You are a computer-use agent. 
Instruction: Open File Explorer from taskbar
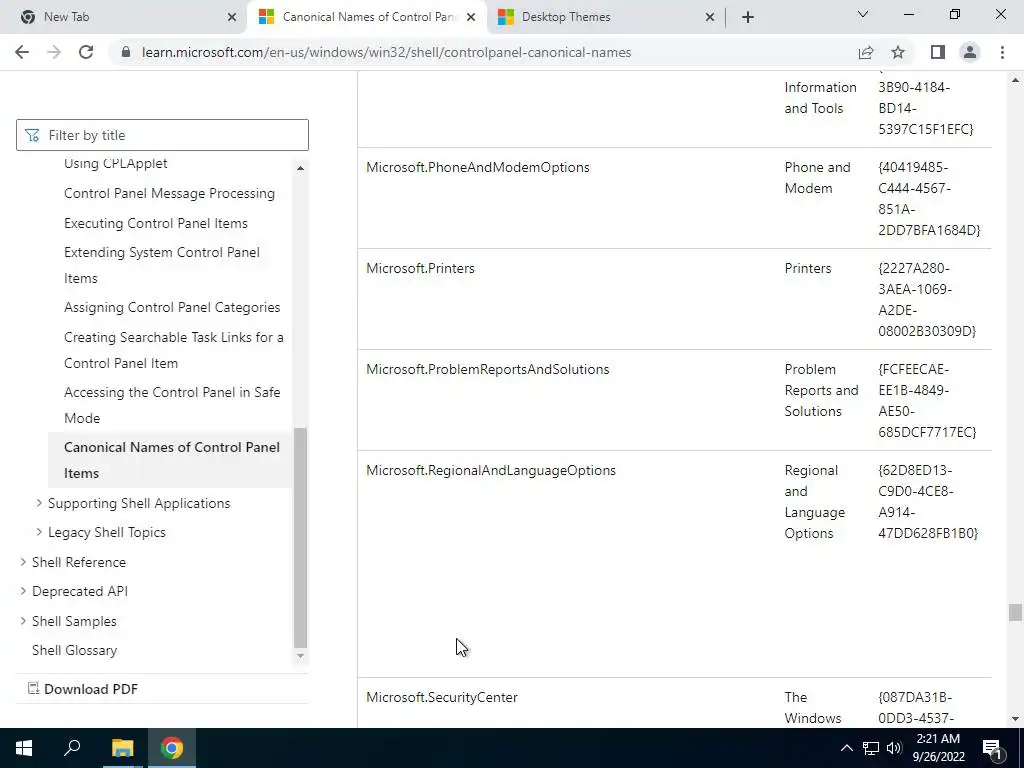[x=122, y=748]
